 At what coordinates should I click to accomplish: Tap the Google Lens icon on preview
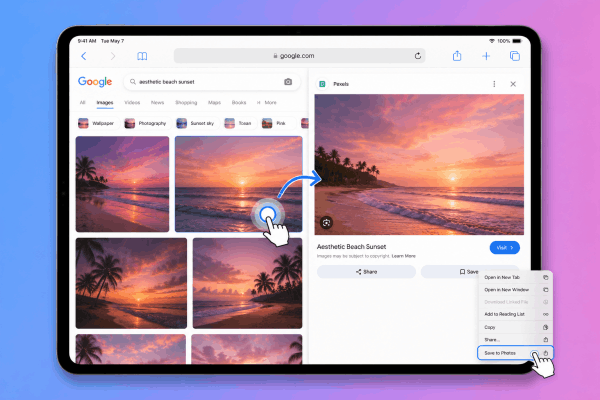(326, 222)
